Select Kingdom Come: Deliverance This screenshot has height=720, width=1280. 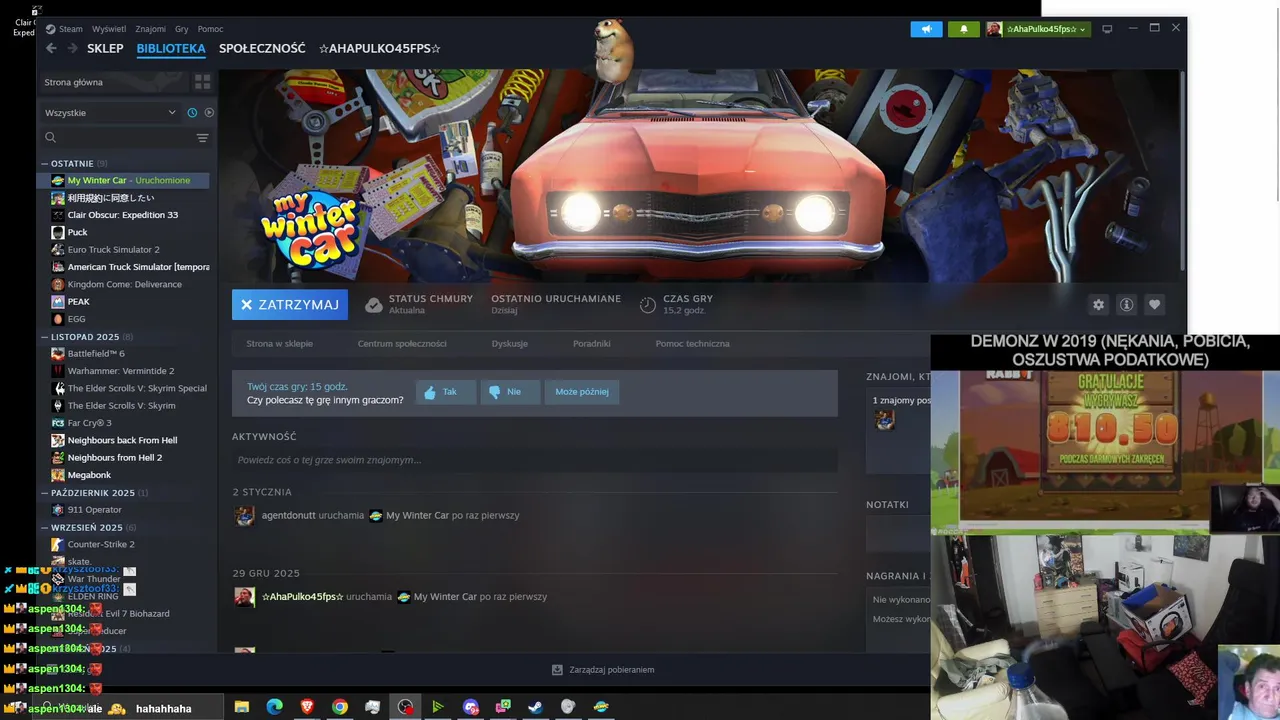(x=124, y=284)
